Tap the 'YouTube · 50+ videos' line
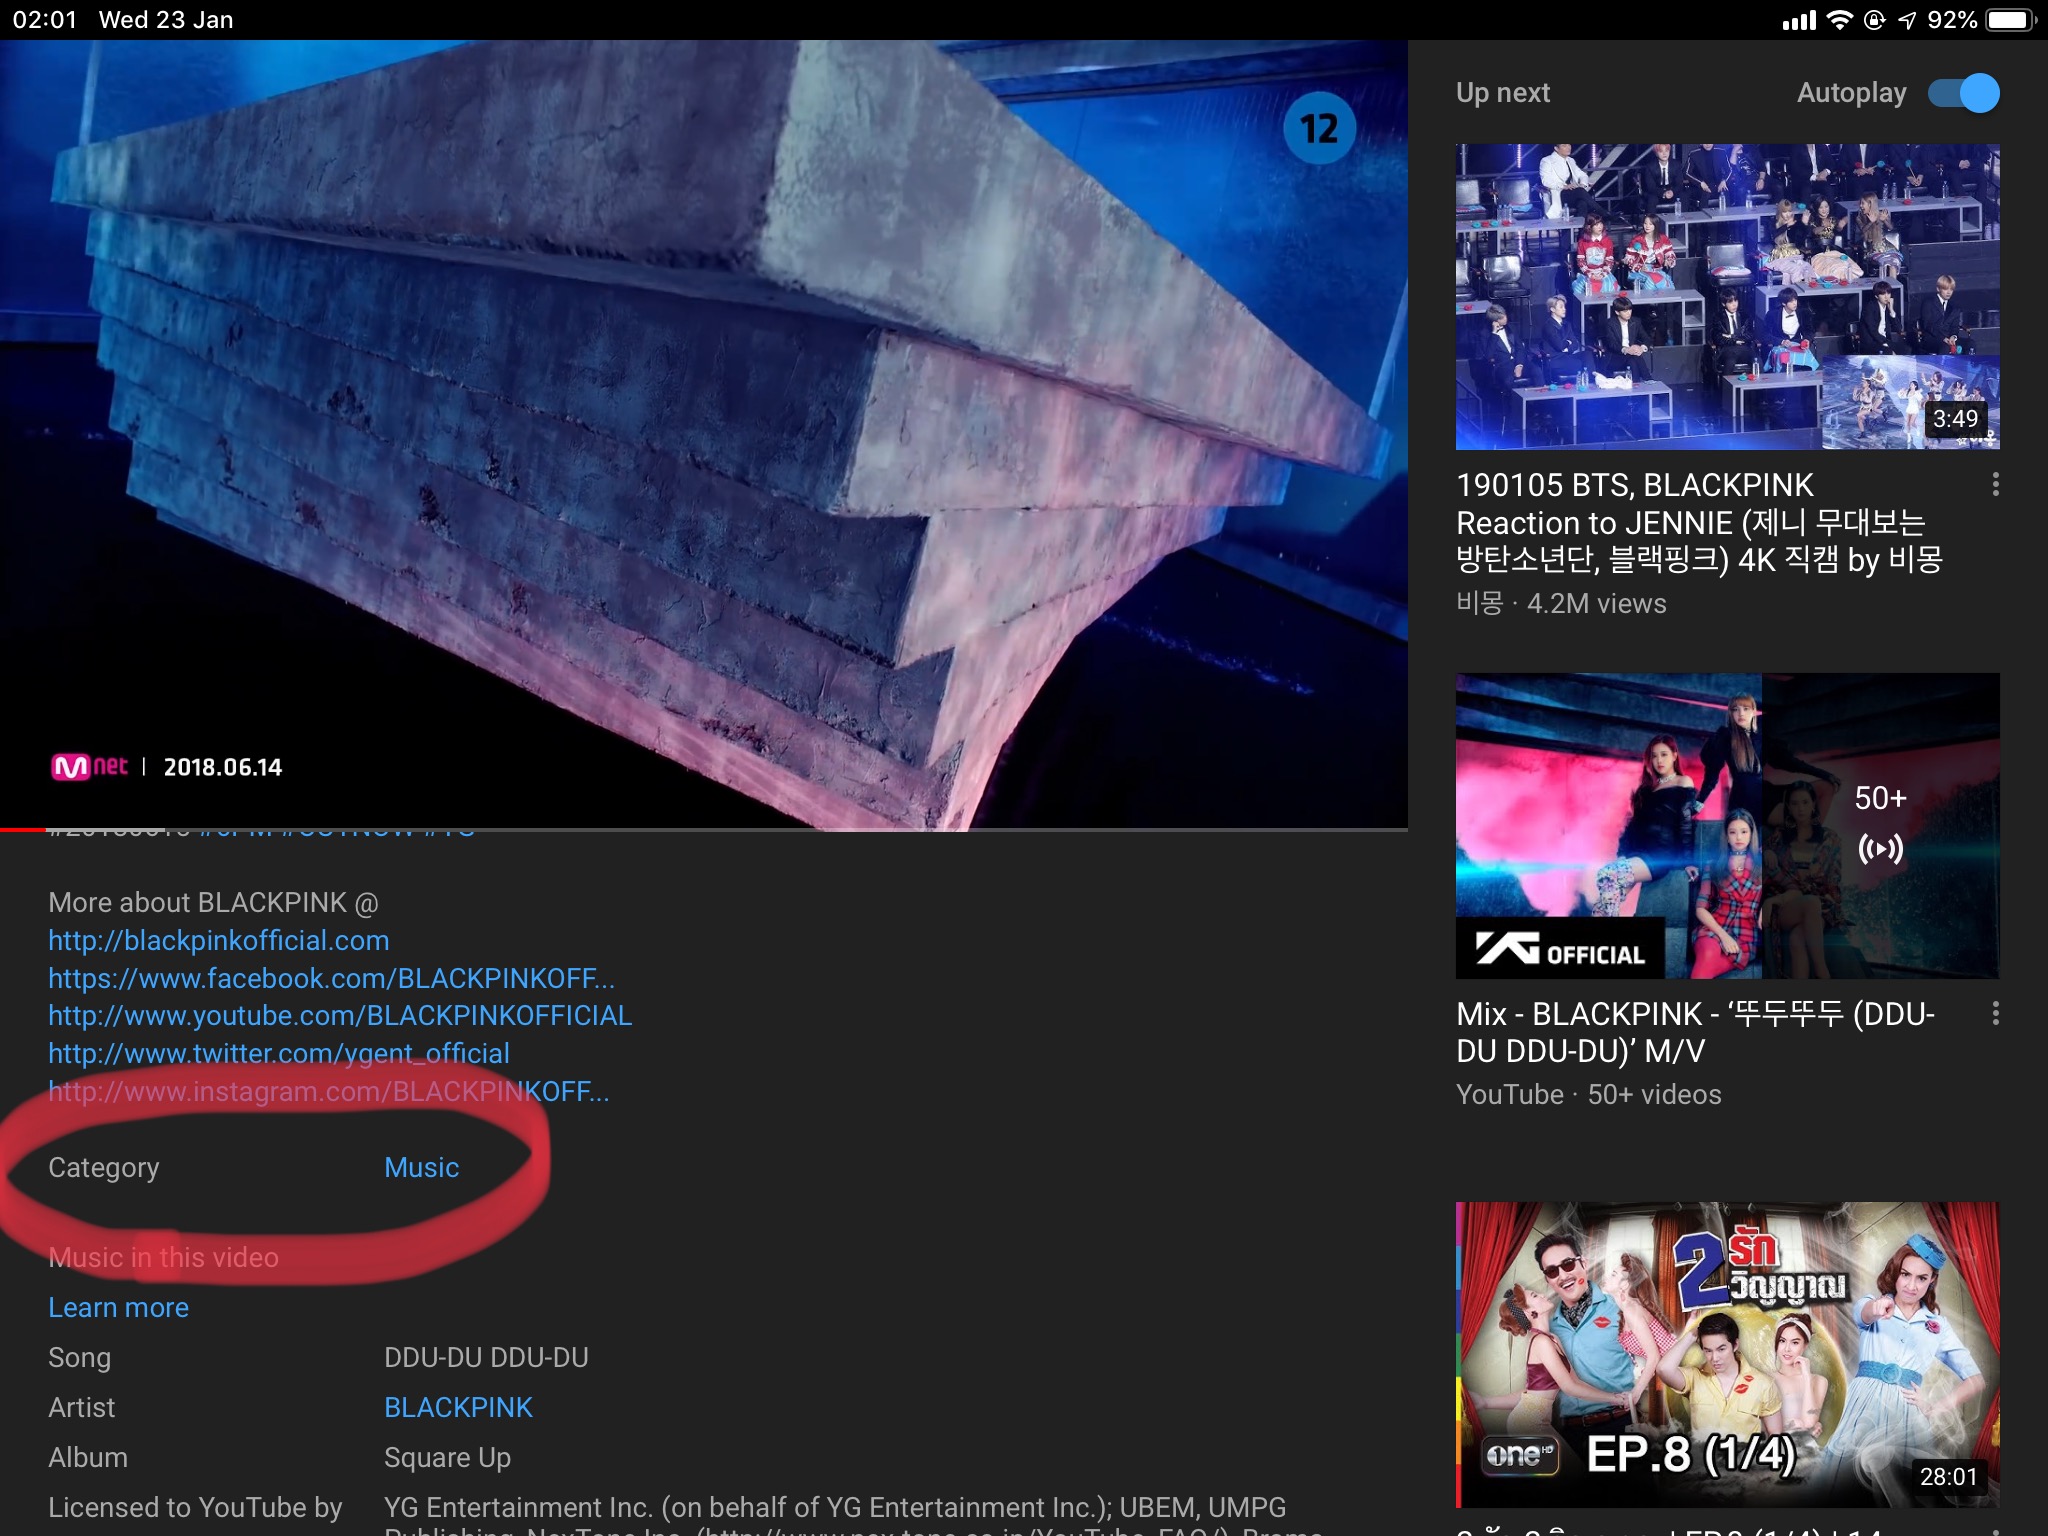 pyautogui.click(x=1588, y=1094)
